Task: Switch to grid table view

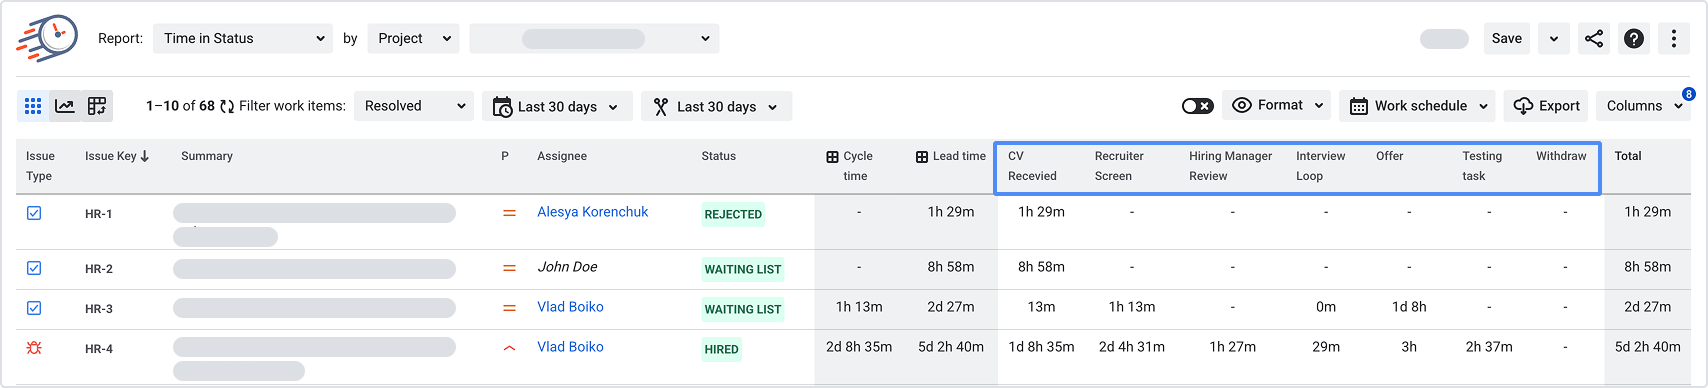Action: 33,106
